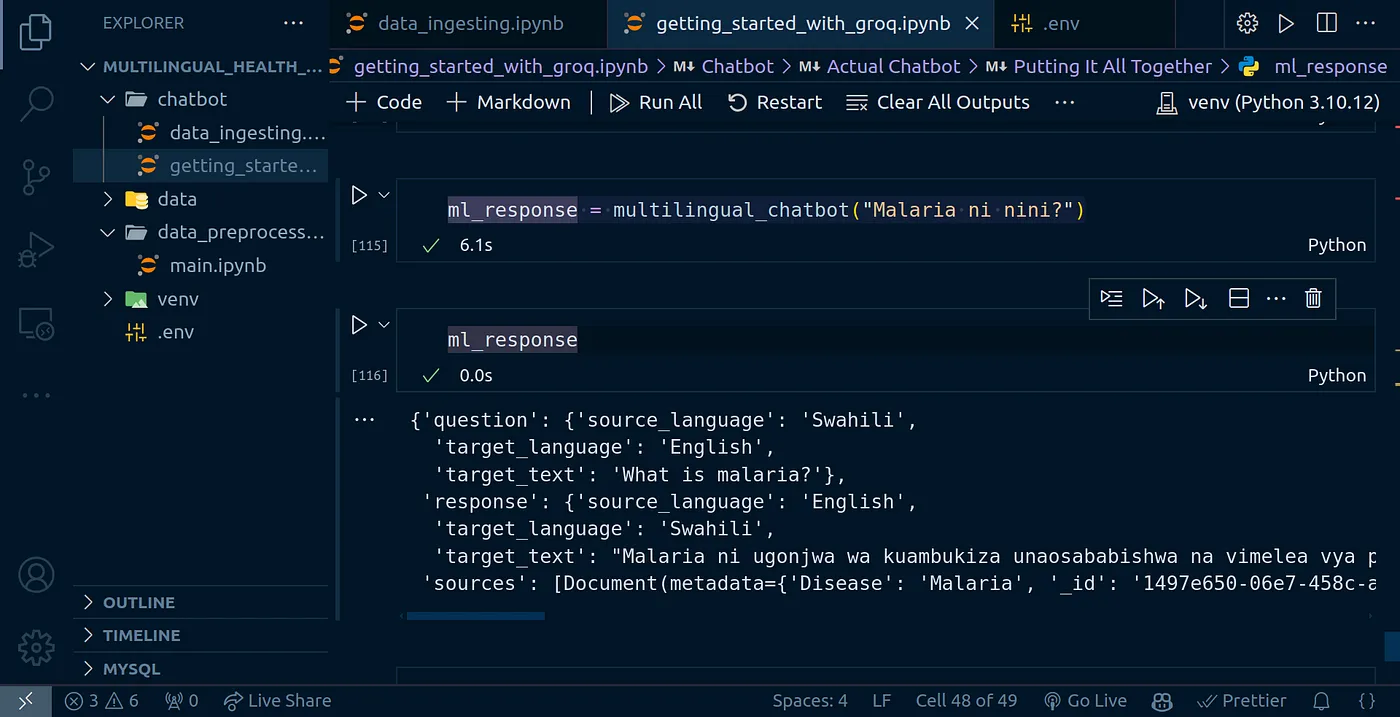Screen dimensions: 1400x717
Task: Toggle the split editor layout button
Action: tap(1326, 23)
